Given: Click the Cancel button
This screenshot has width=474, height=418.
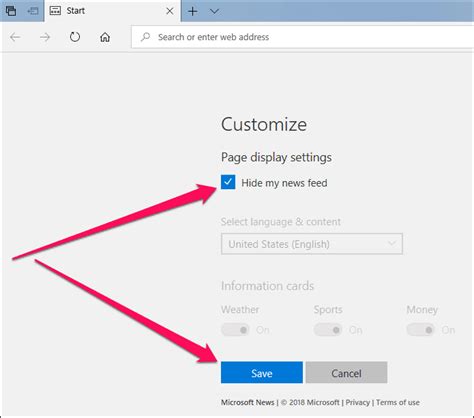Looking at the screenshot, I should tap(346, 373).
